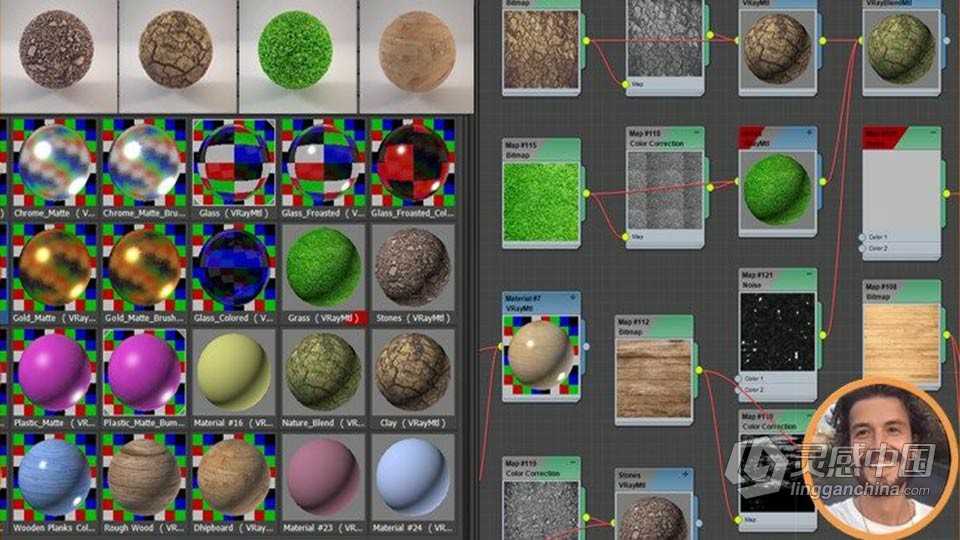The height and width of the screenshot is (540, 960).
Task: Expand the grass VRayMtl node with plus icon
Action: [x=809, y=132]
